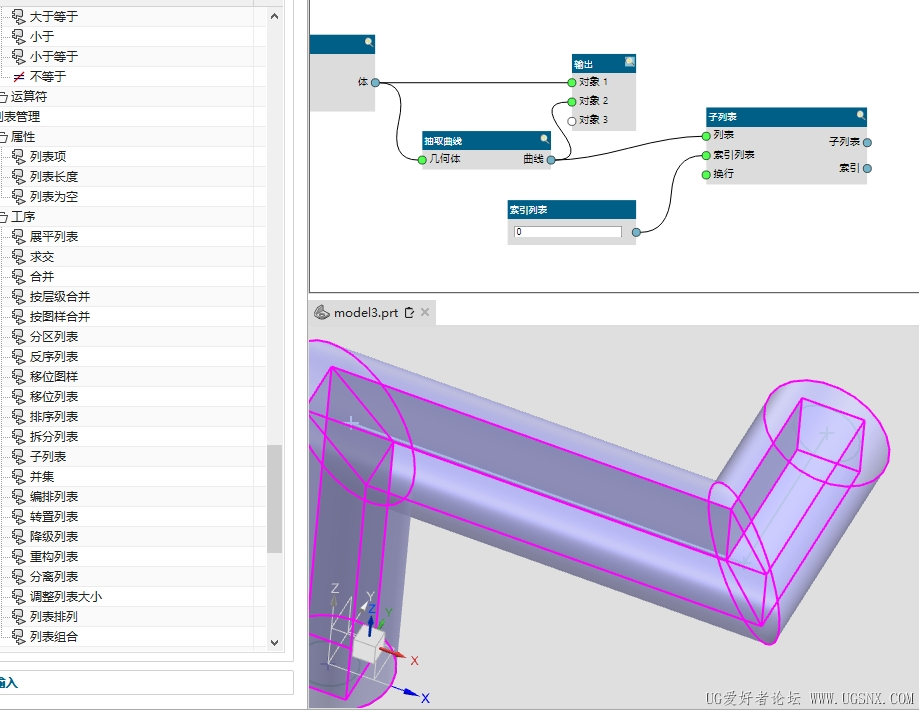Click the 换行 input port
The image size is (919, 711).
coord(706,175)
